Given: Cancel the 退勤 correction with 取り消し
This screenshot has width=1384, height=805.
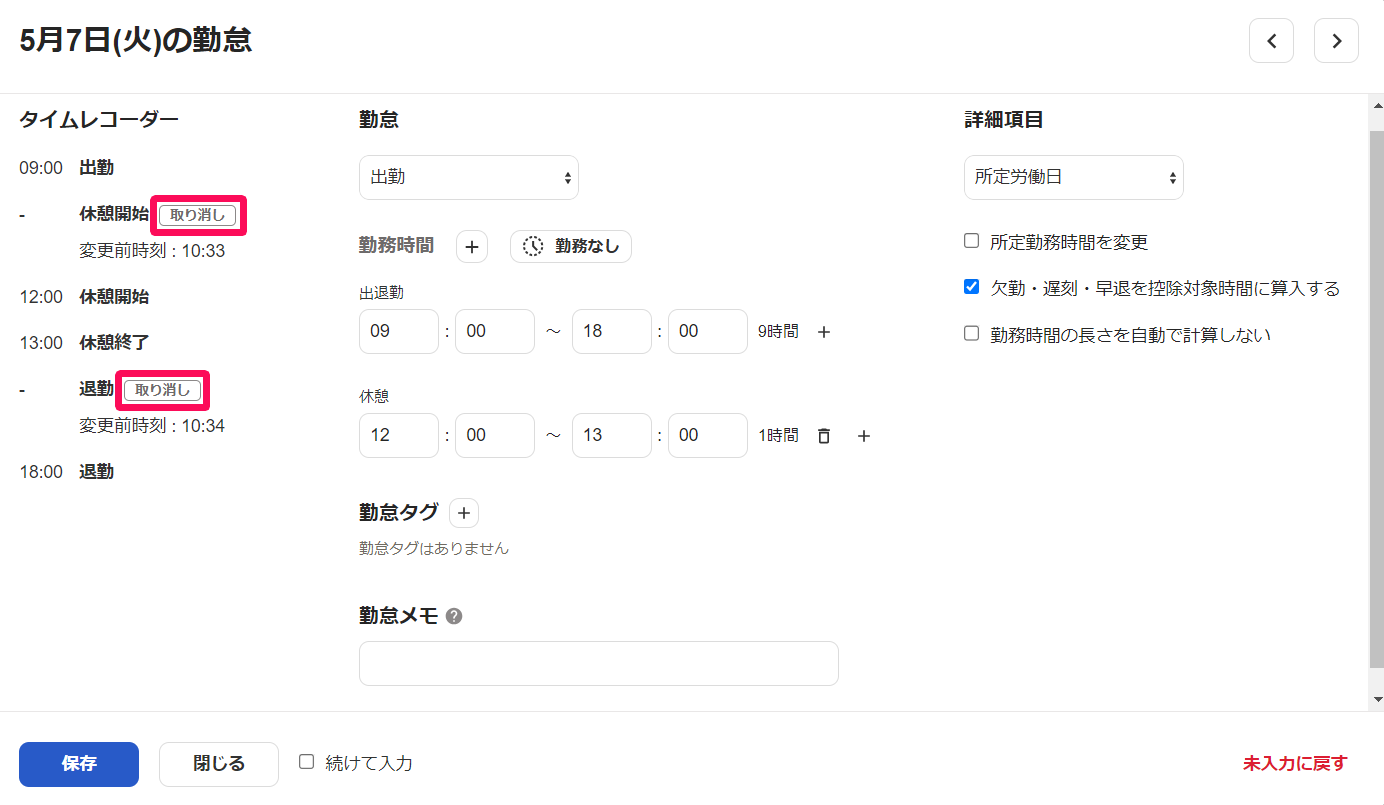Looking at the screenshot, I should pos(163,390).
